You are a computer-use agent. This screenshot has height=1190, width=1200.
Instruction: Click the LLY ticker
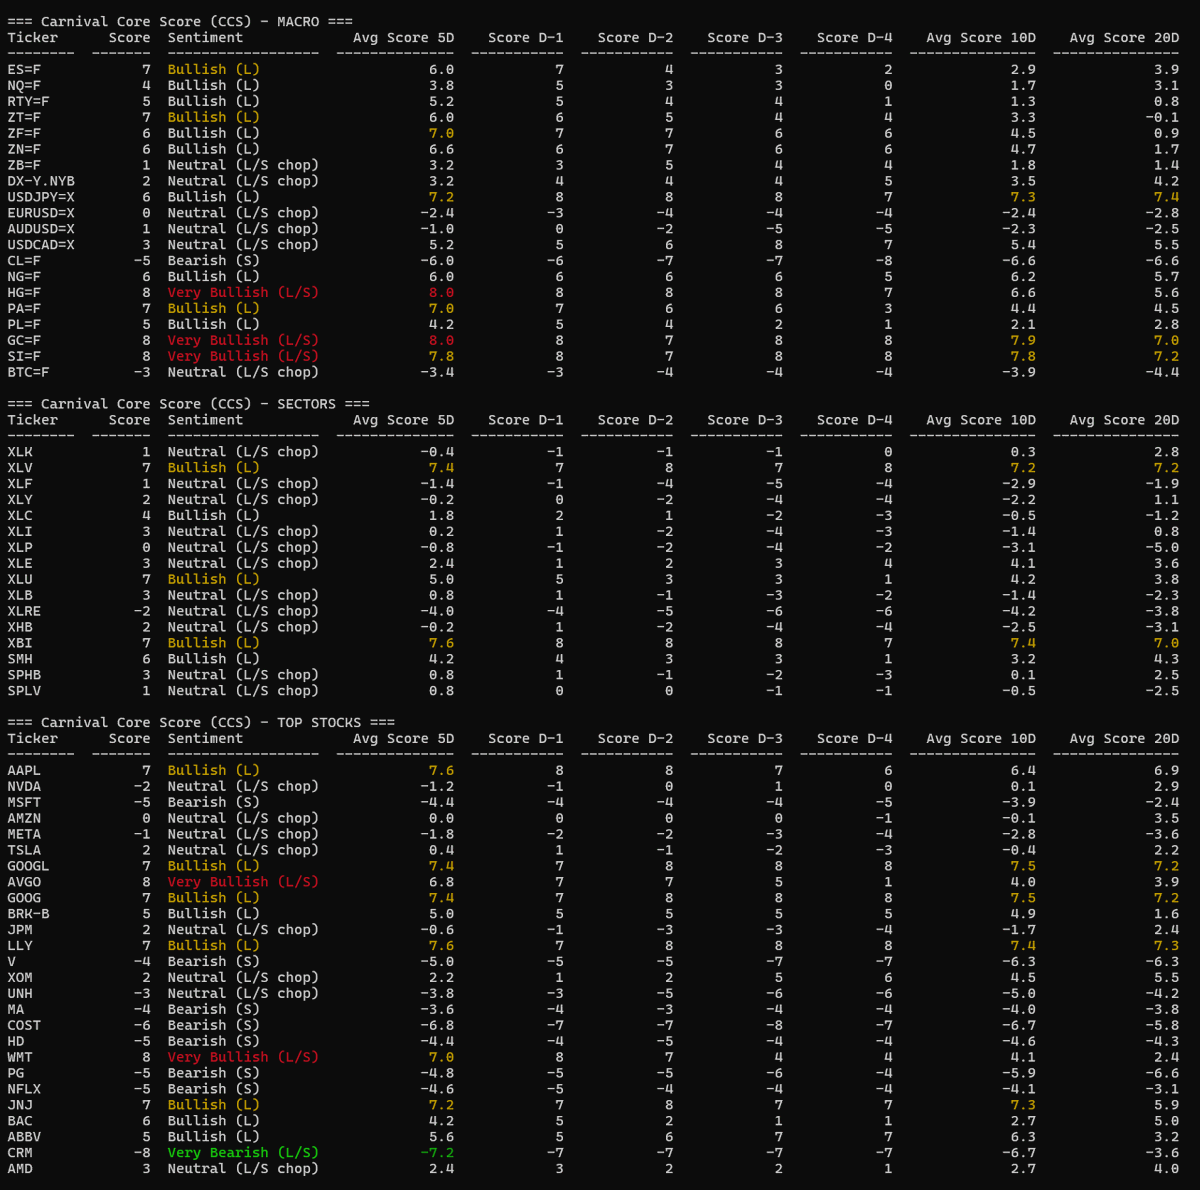pos(20,946)
